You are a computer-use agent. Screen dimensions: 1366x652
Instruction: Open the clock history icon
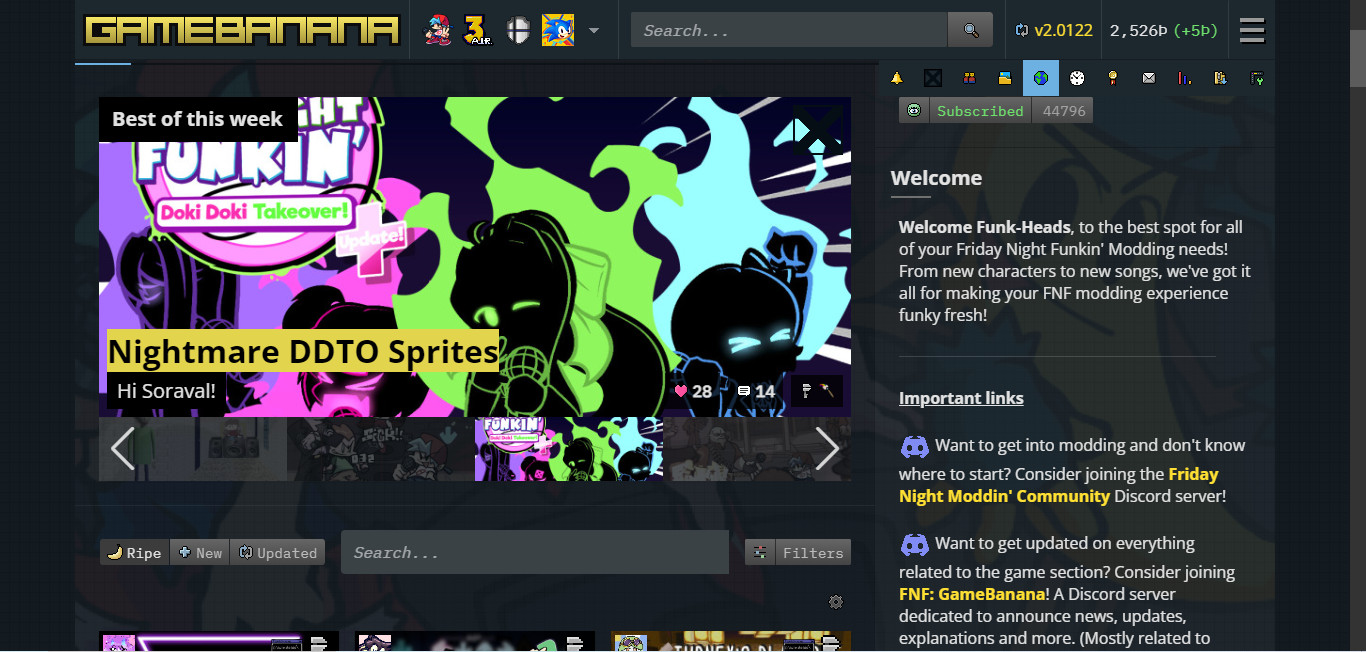[1076, 77]
